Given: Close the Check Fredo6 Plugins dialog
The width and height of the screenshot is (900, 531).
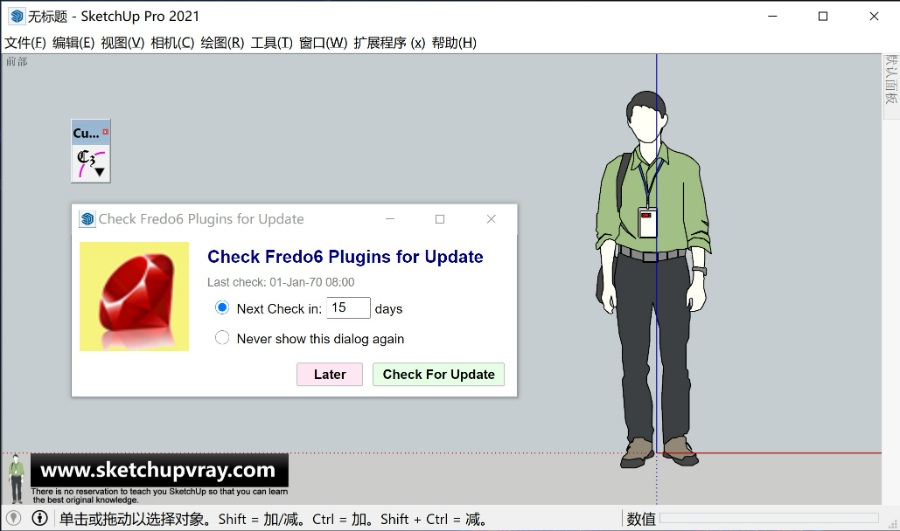Looking at the screenshot, I should pyautogui.click(x=491, y=219).
